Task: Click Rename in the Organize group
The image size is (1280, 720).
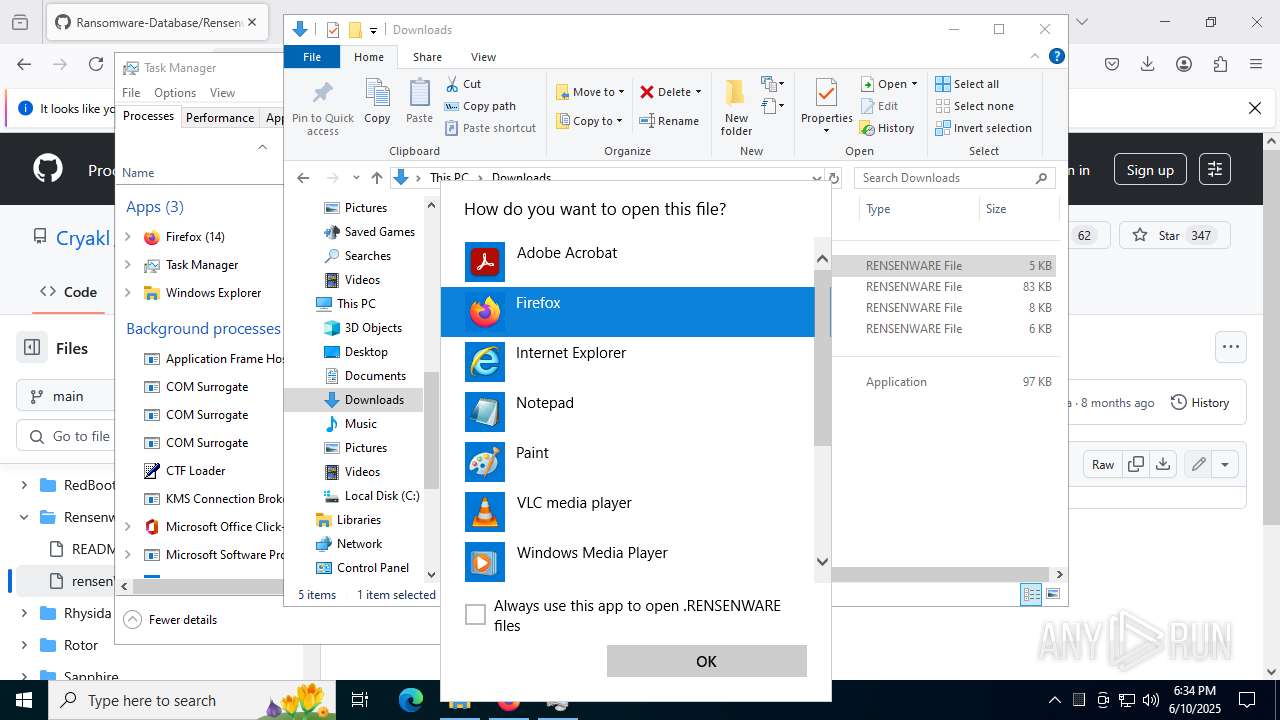Action: 669,121
